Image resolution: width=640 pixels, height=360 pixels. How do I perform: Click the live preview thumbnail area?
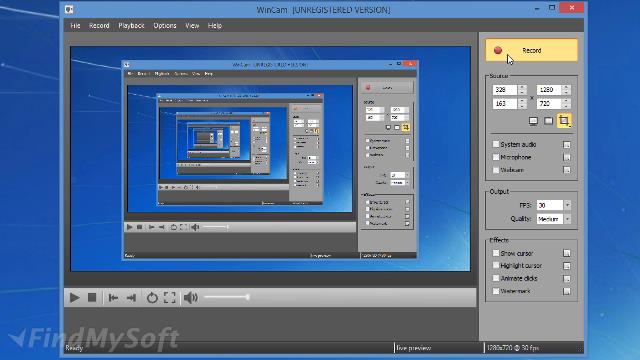[270, 158]
